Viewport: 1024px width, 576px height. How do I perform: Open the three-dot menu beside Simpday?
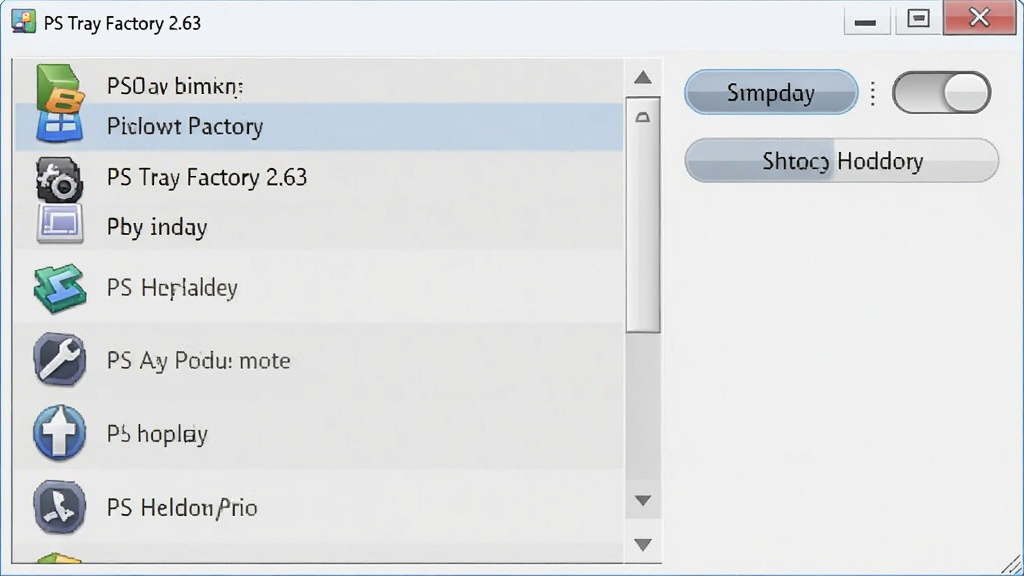click(x=873, y=93)
